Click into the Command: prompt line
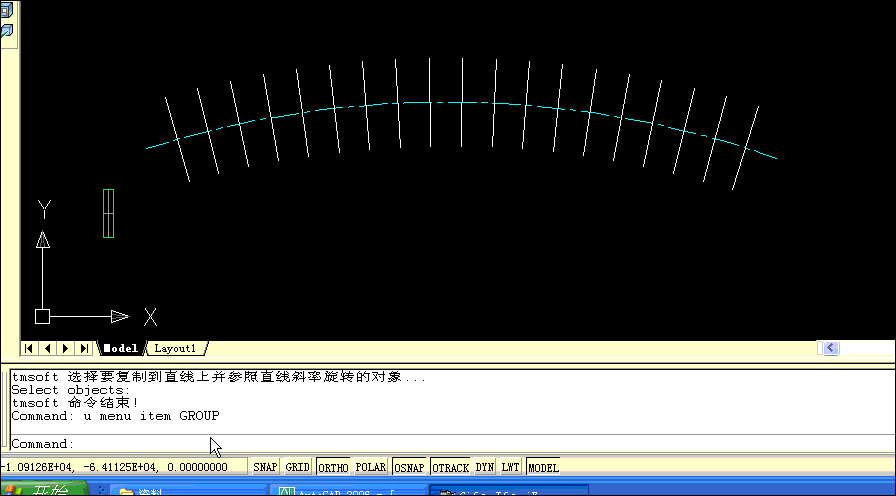 pyautogui.click(x=451, y=443)
